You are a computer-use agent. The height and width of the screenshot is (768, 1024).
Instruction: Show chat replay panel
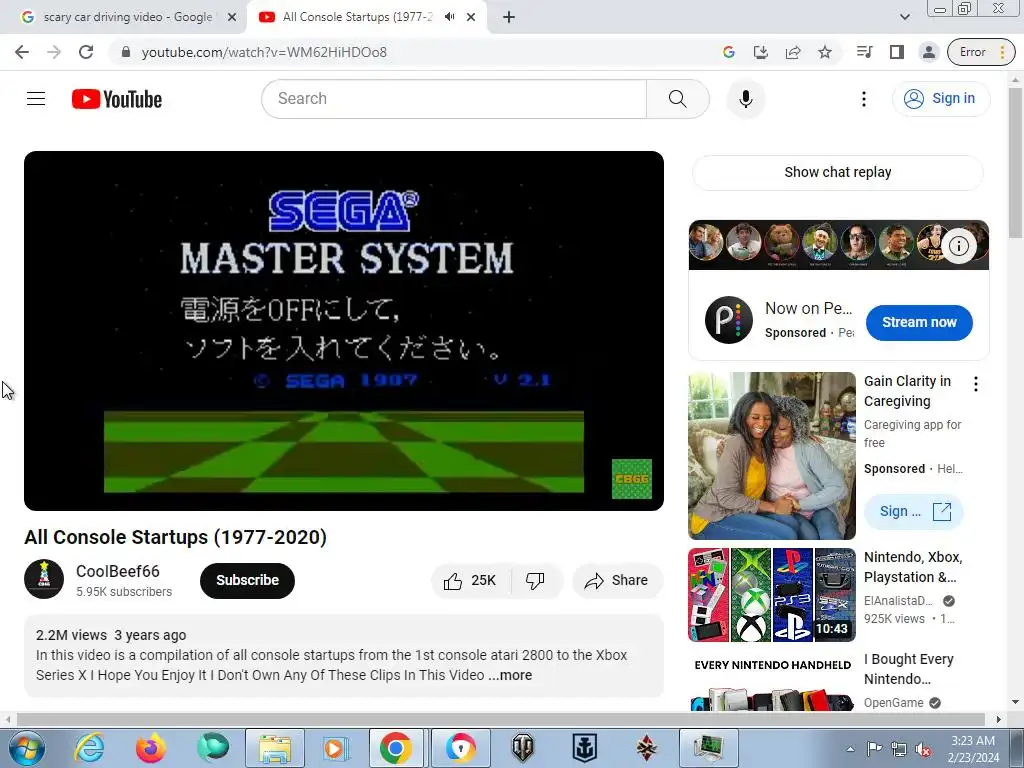pos(837,172)
